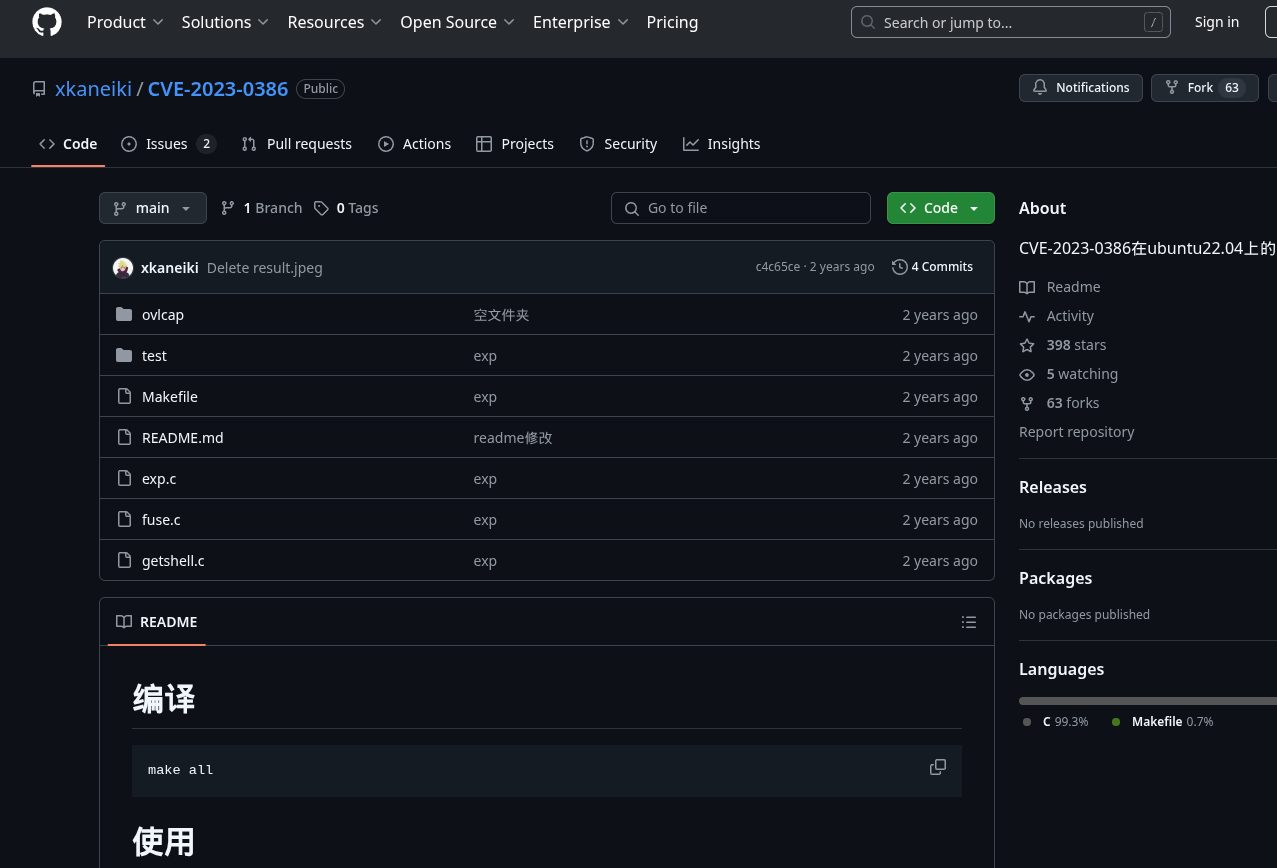Switch to the Insights tab

coord(721,144)
